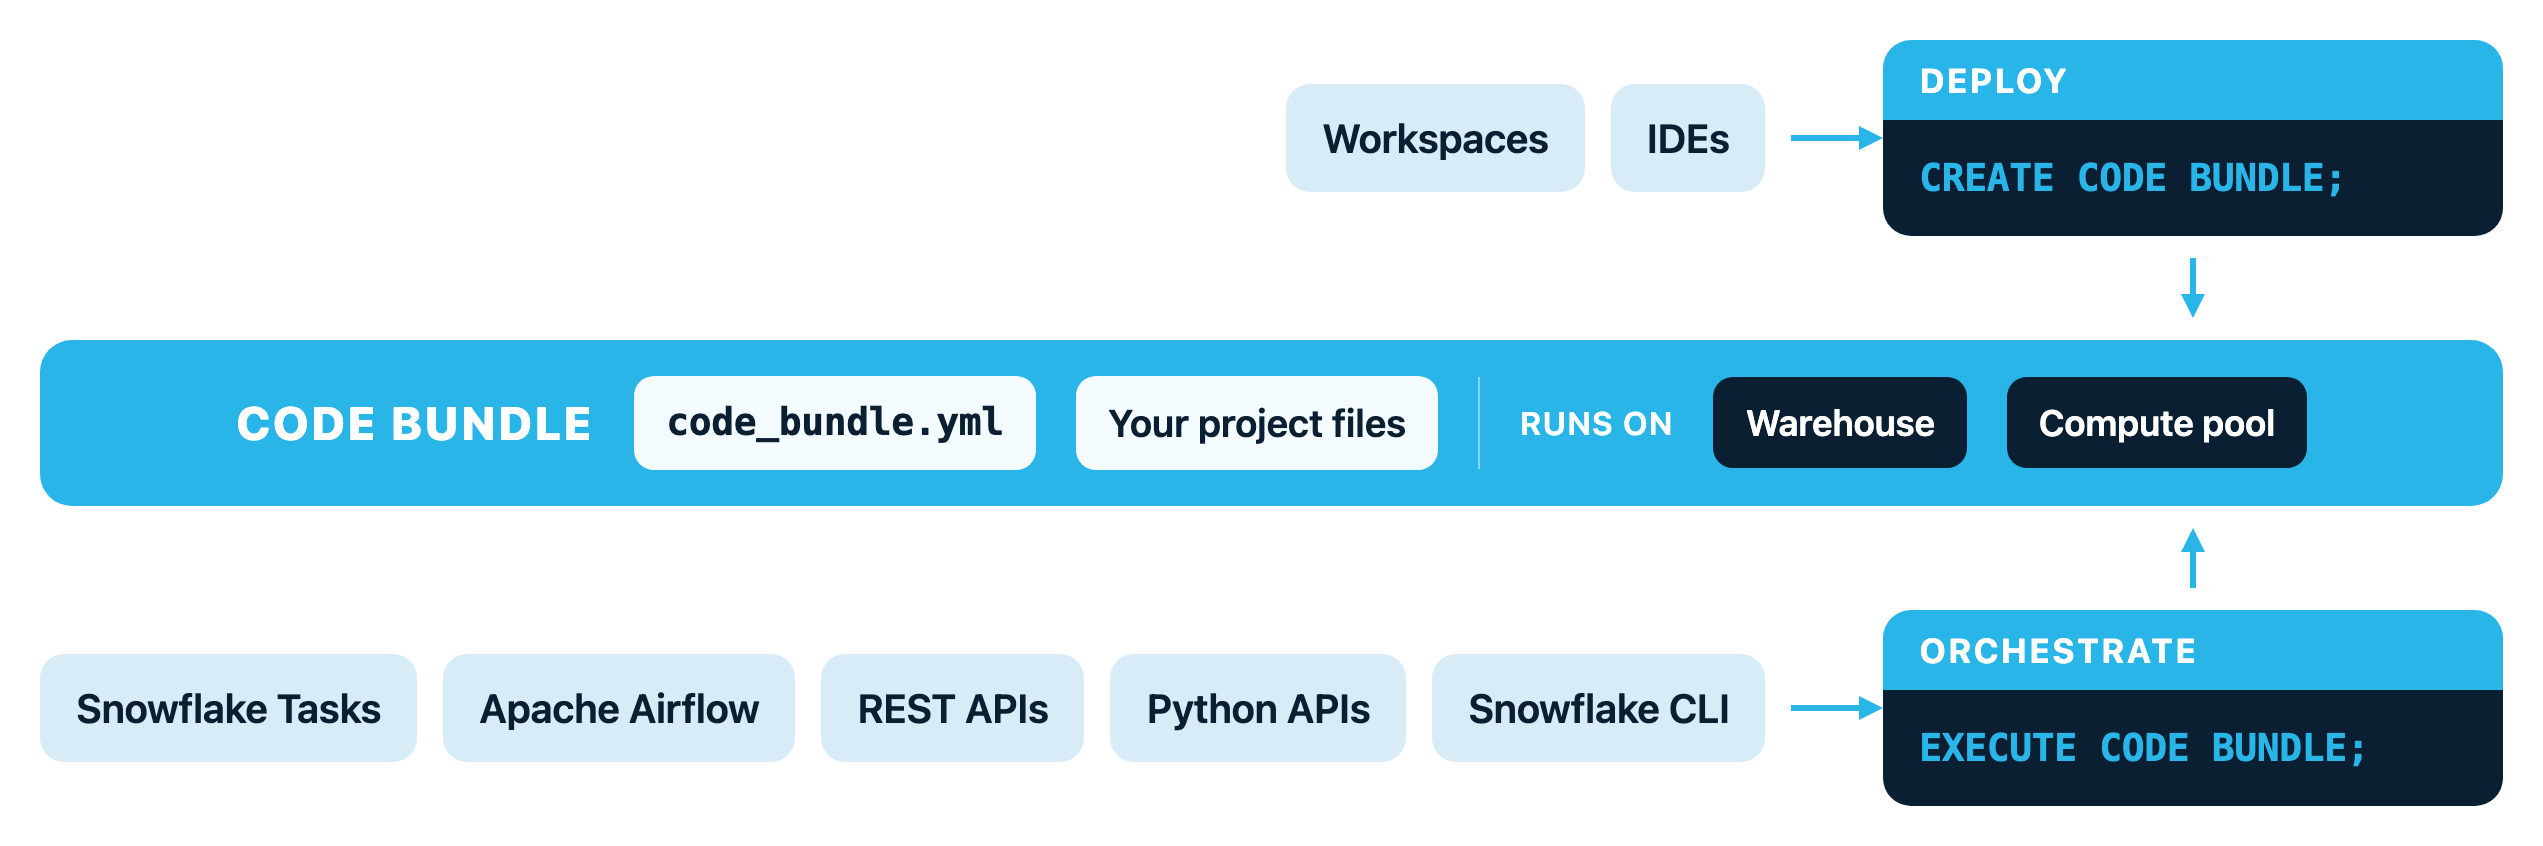Select Your project files chip

coord(1257,423)
